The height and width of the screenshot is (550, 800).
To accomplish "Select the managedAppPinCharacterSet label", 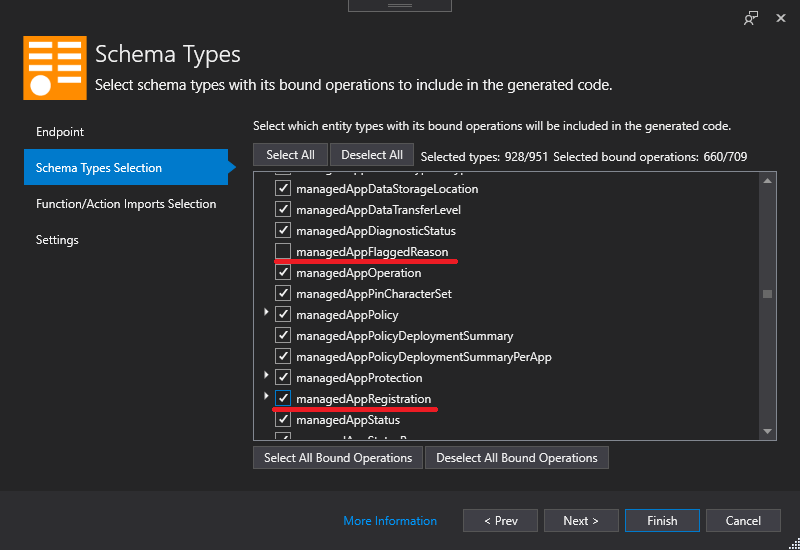I will pyautogui.click(x=374, y=294).
